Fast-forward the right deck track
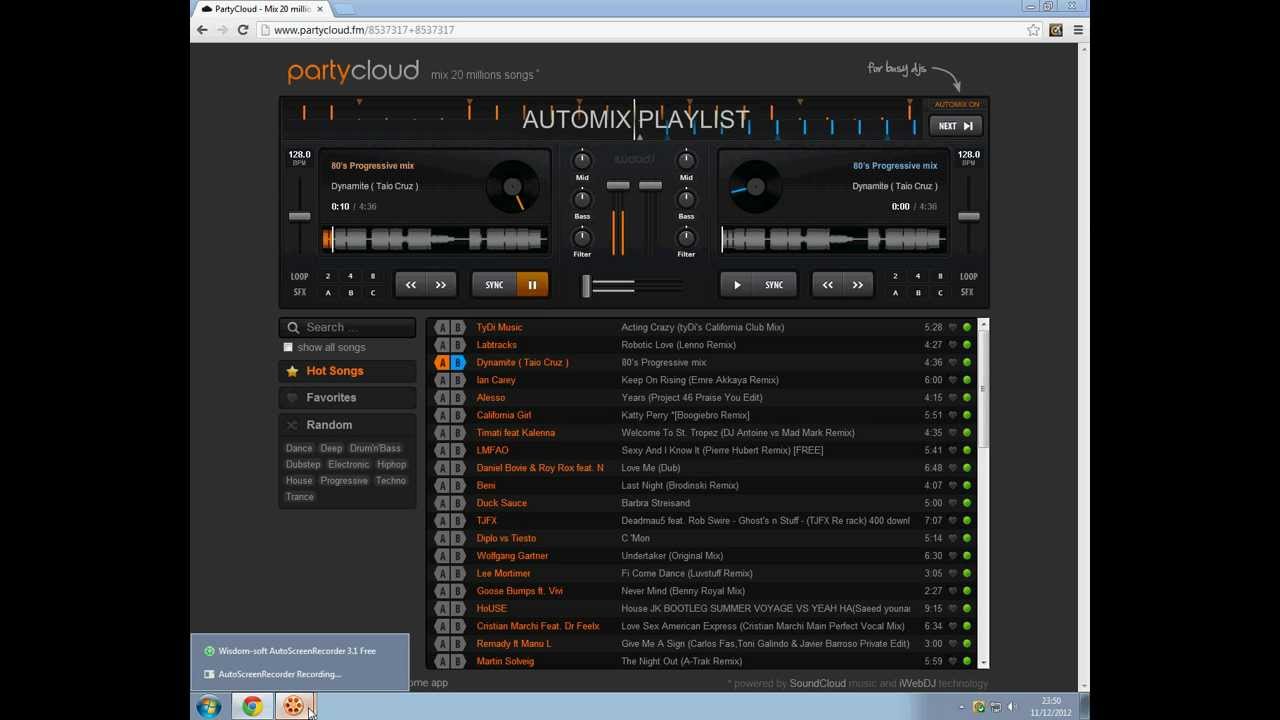This screenshot has width=1280, height=720. click(857, 285)
